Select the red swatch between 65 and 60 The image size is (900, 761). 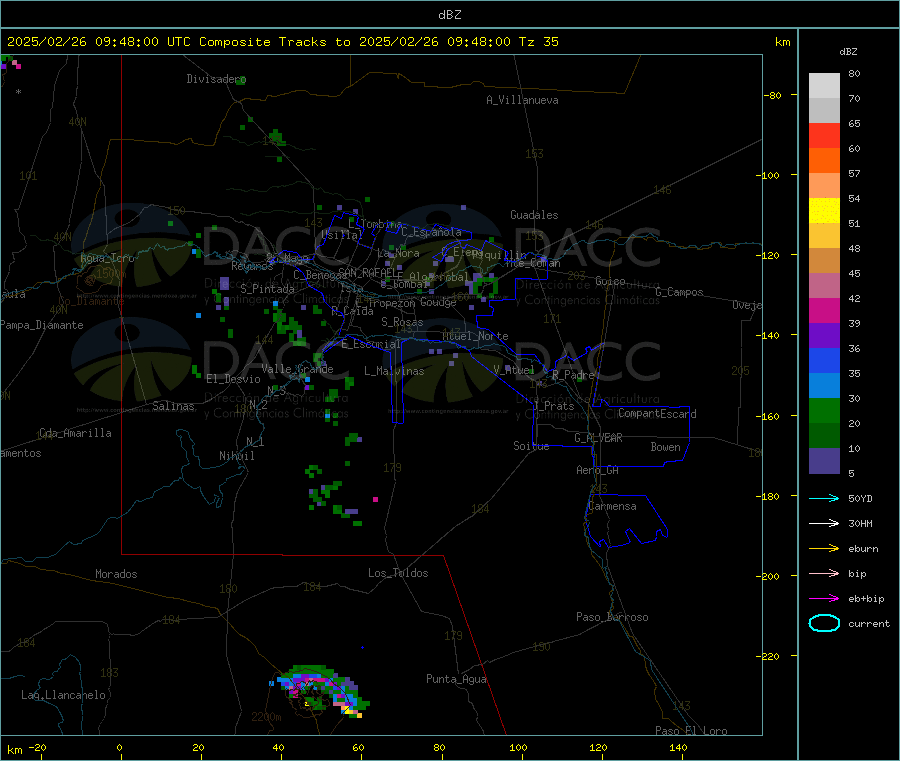point(824,135)
